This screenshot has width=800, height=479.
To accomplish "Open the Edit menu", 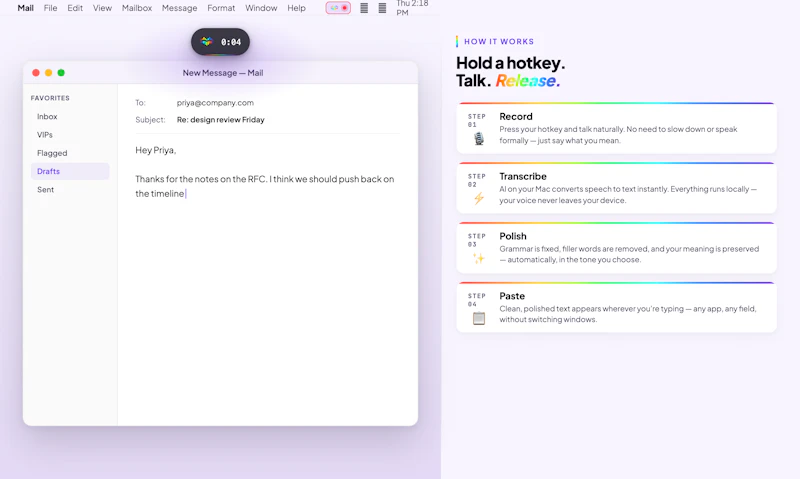I will [75, 8].
